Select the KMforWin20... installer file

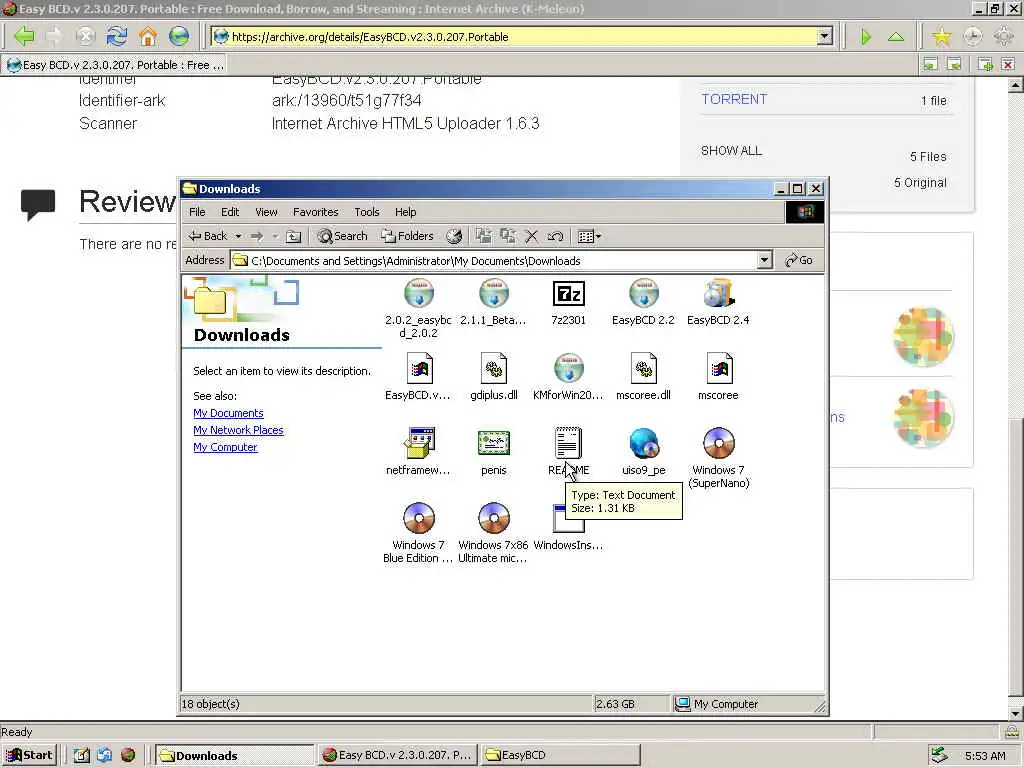(x=568, y=377)
